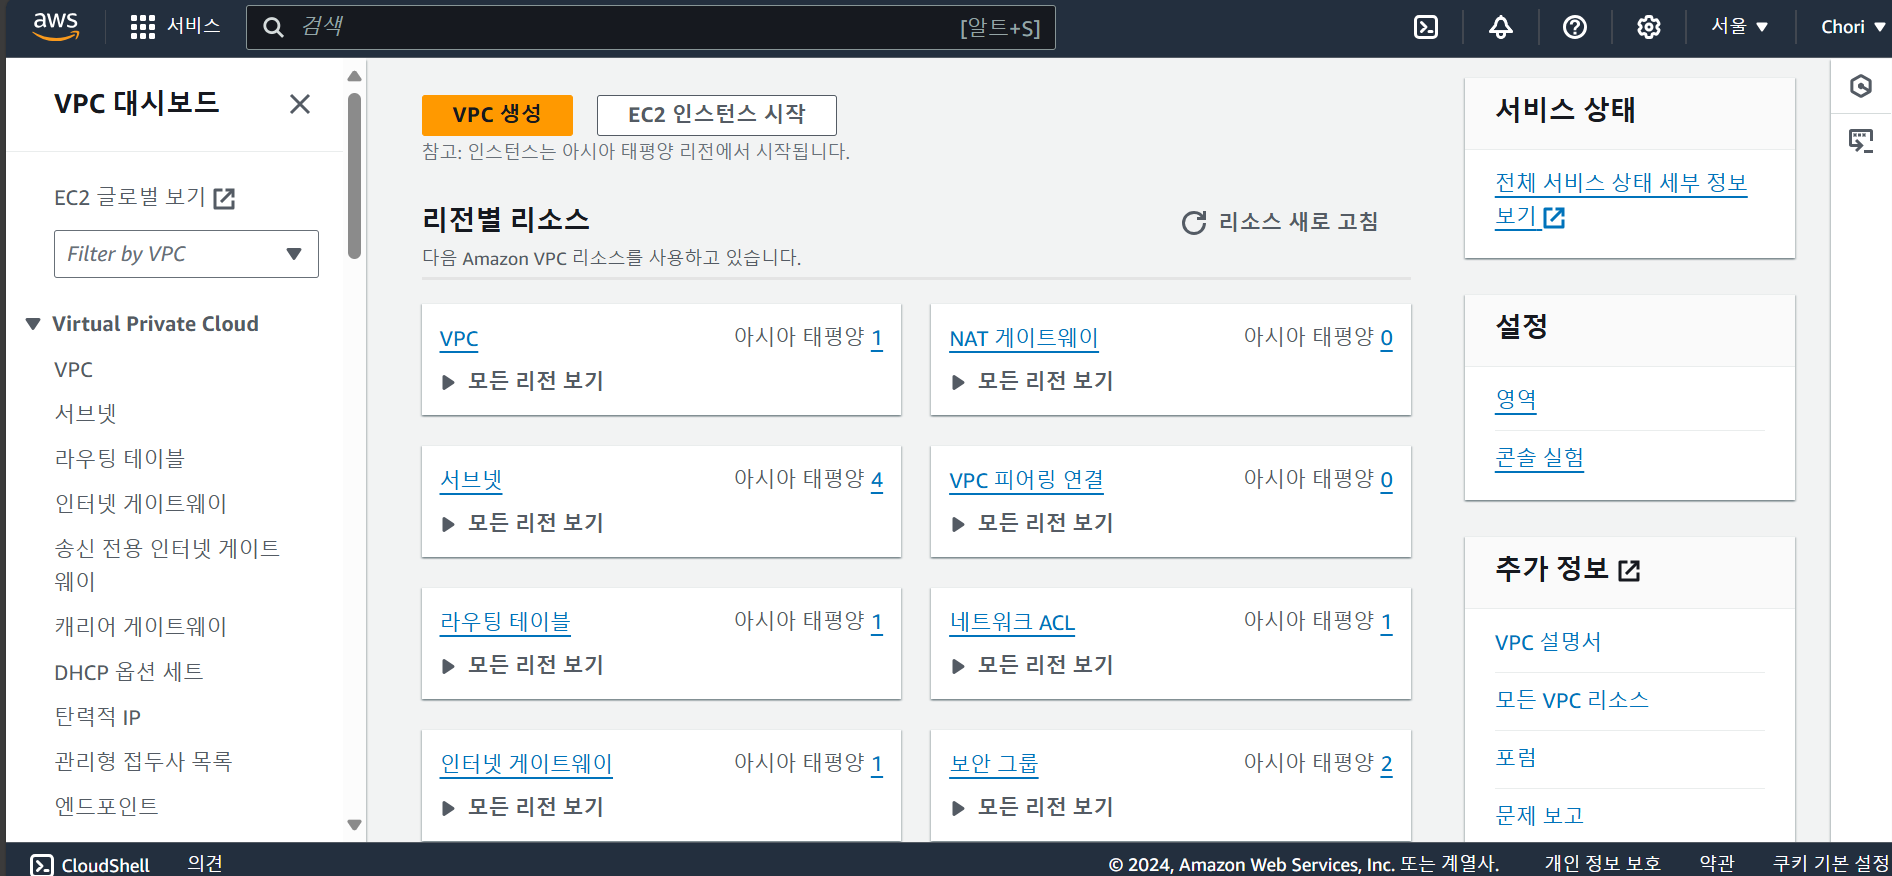Open the Filter by VPC dropdown
The width and height of the screenshot is (1892, 876).
pyautogui.click(x=186, y=254)
